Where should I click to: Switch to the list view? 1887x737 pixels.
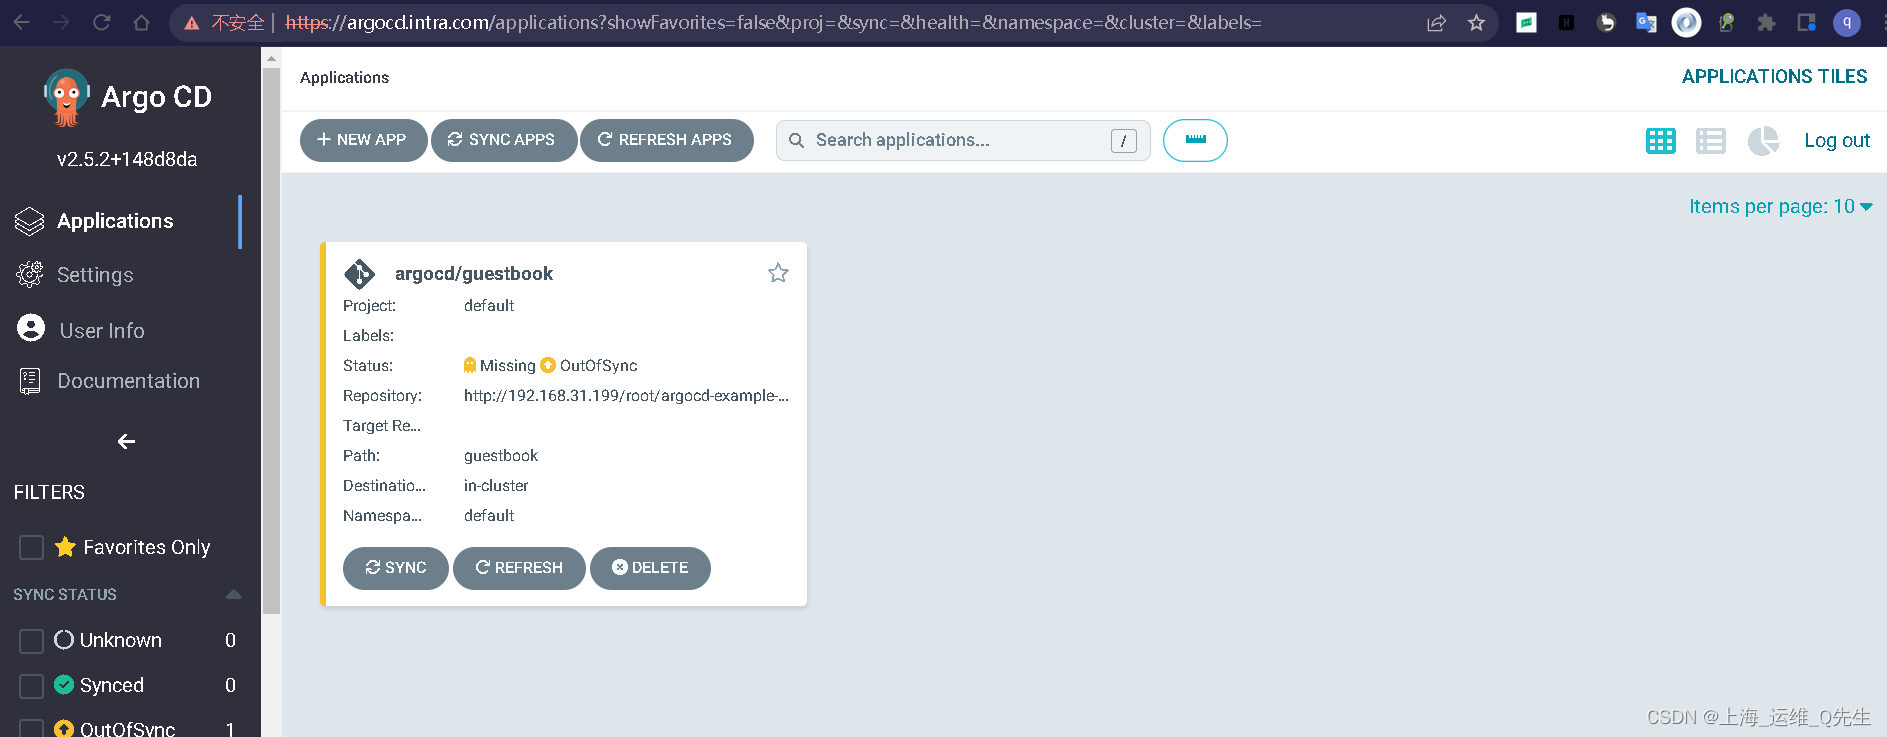1711,141
